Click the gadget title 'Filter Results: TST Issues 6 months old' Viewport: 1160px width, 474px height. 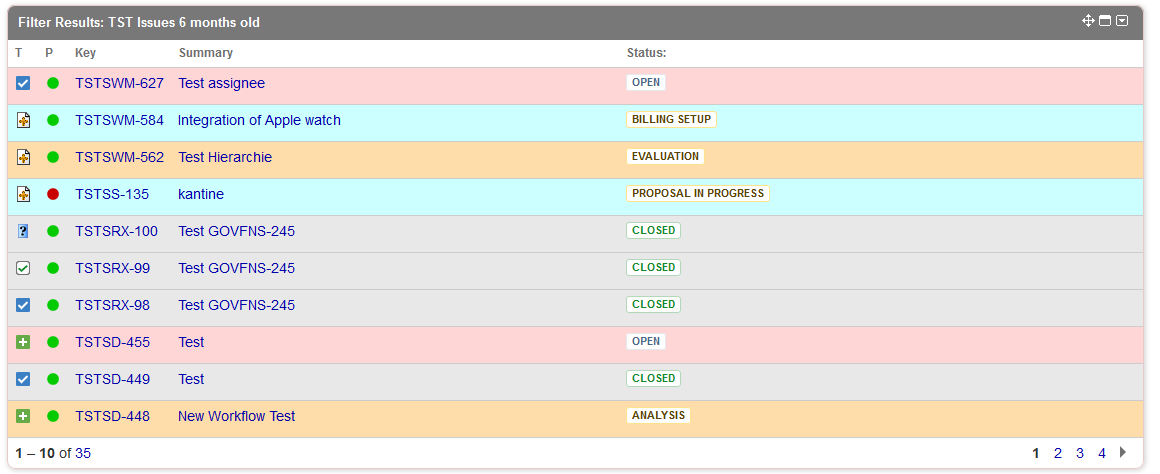139,22
